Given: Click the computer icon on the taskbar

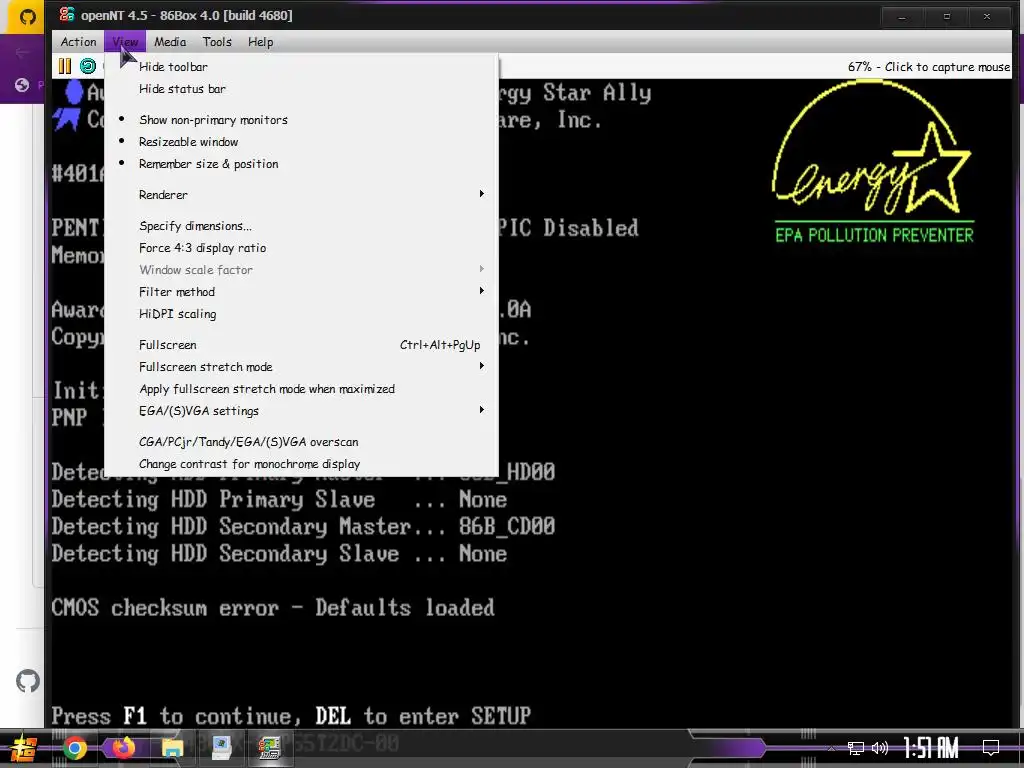Looking at the screenshot, I should click(221, 748).
